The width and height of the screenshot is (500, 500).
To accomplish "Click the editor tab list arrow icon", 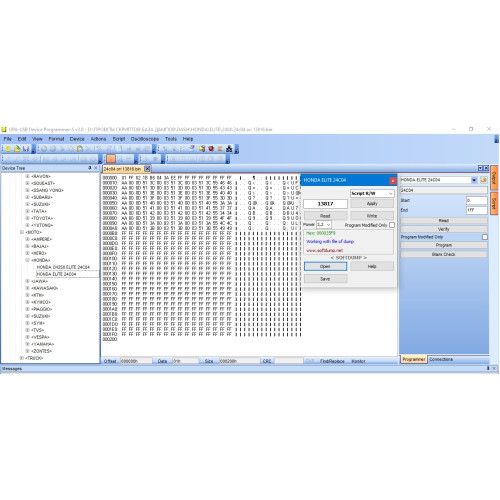I will point(480,168).
